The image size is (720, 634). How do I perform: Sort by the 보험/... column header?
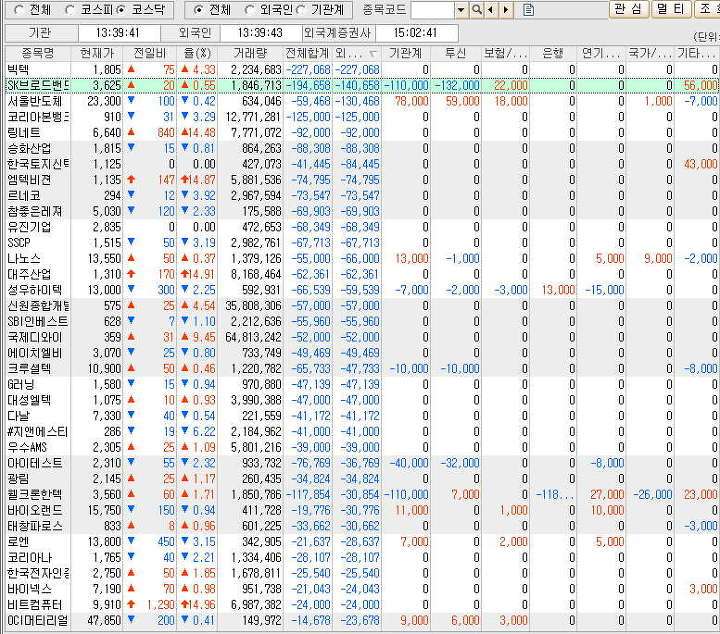pos(505,53)
